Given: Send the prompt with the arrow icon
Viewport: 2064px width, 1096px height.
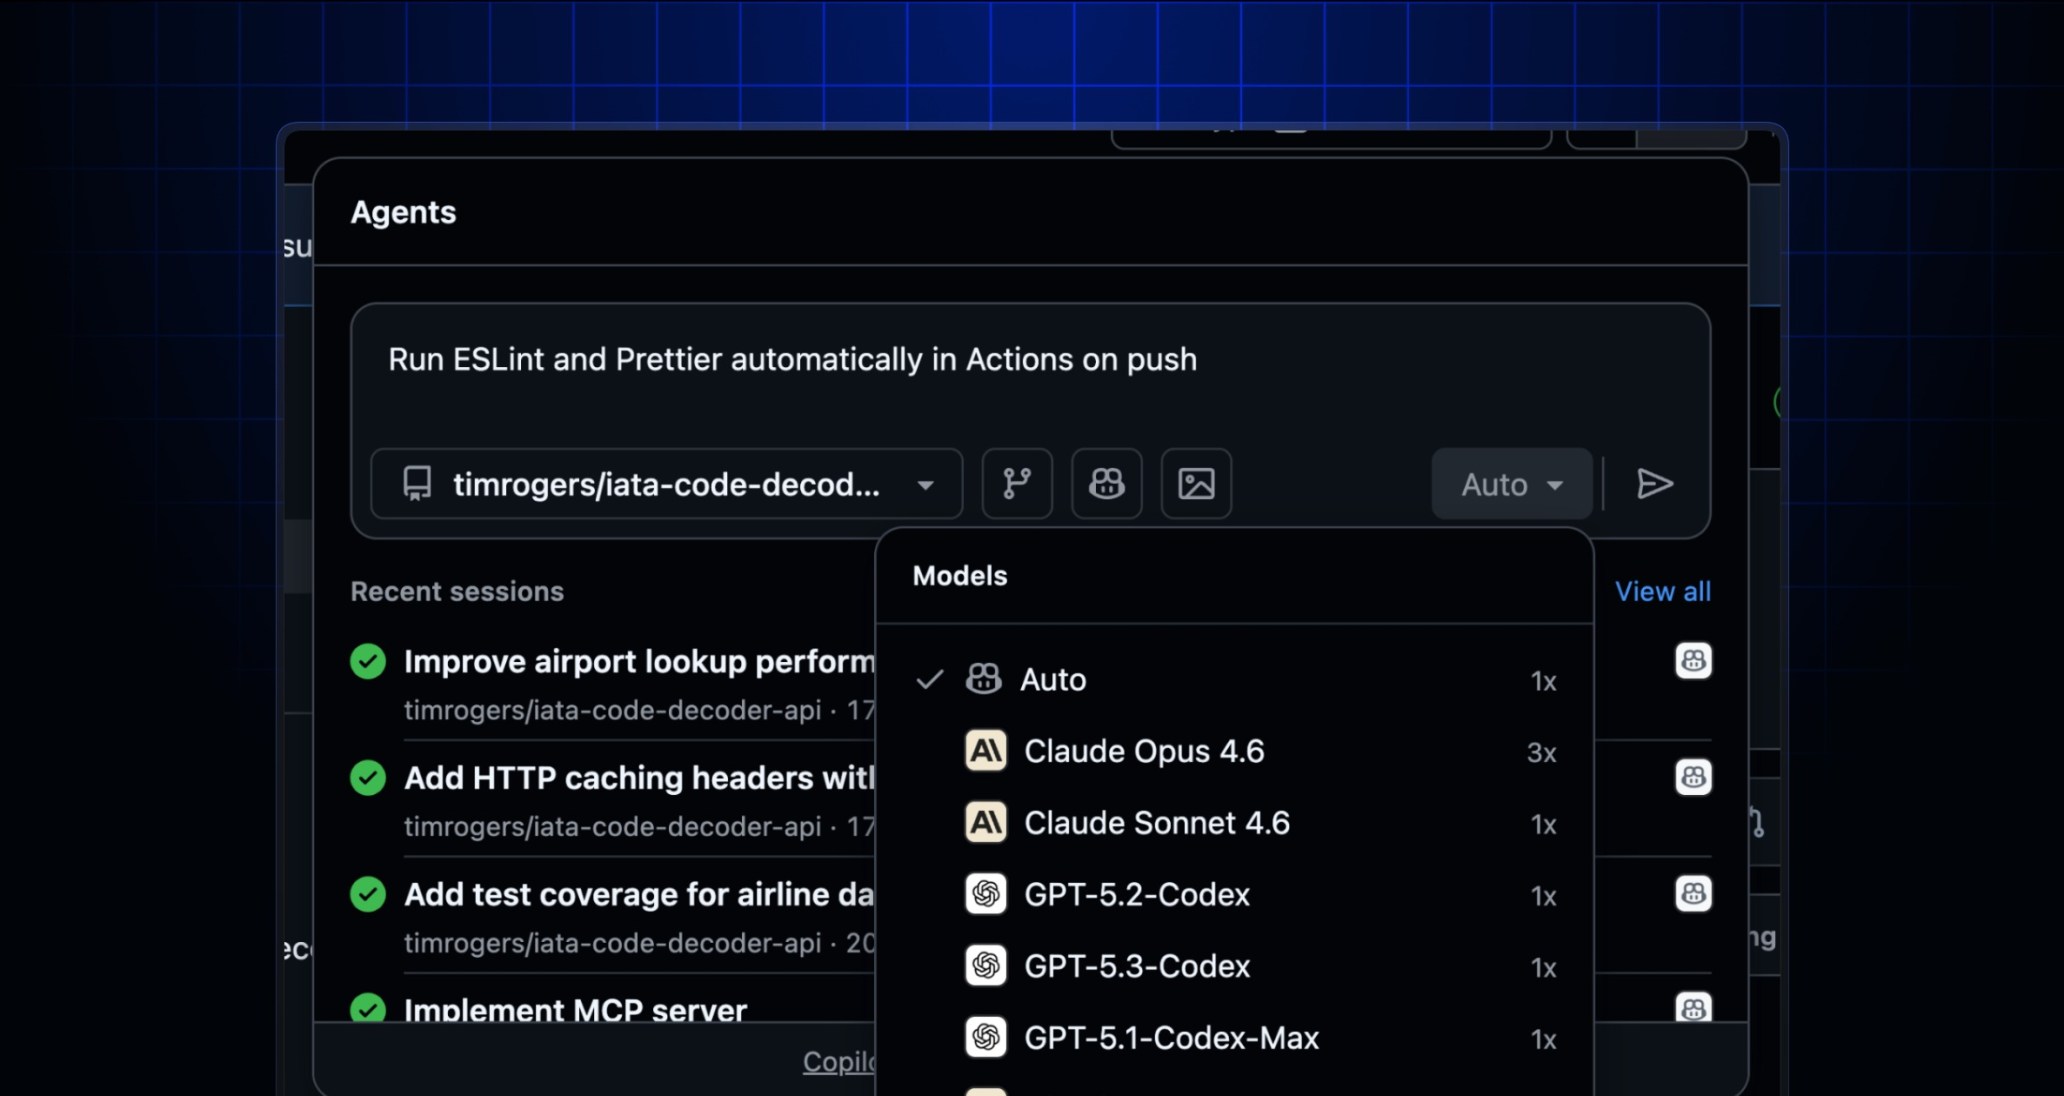Looking at the screenshot, I should click(1655, 484).
